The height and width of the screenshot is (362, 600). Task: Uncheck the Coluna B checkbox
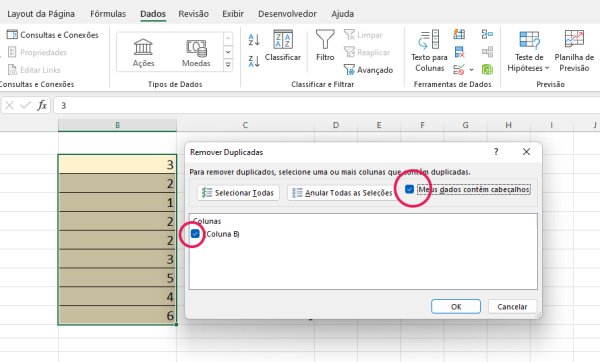coord(195,234)
